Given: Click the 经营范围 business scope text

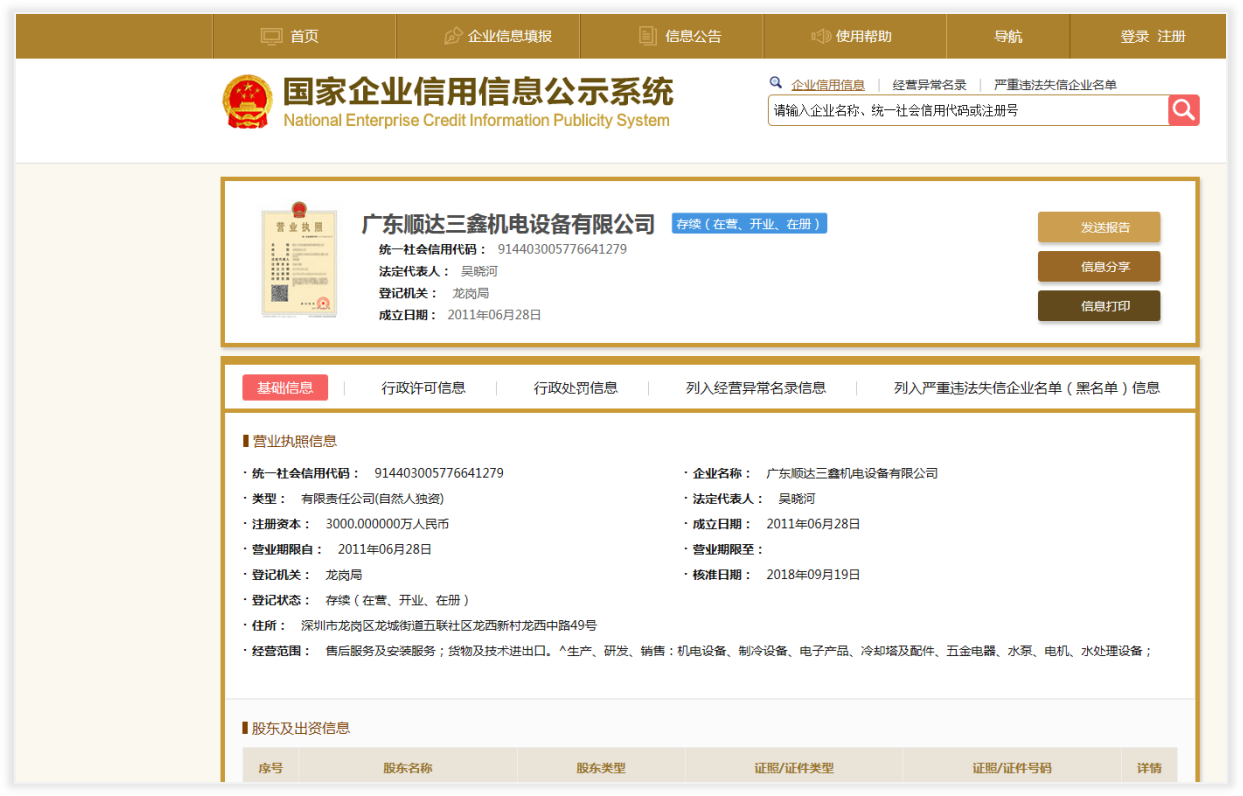Looking at the screenshot, I should coord(739,651).
